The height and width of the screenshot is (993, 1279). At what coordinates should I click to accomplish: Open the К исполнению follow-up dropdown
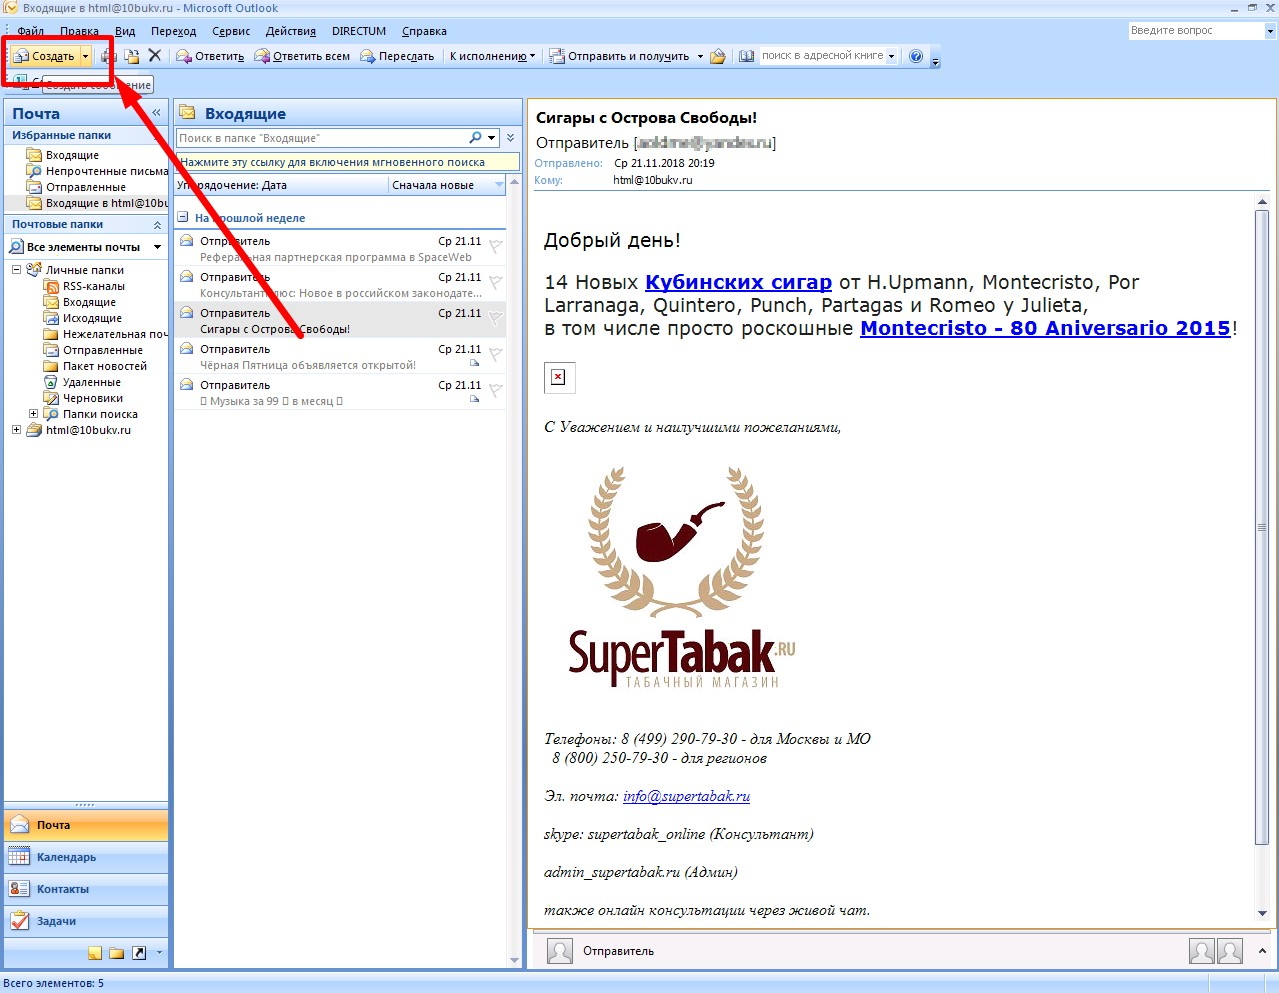(x=492, y=56)
